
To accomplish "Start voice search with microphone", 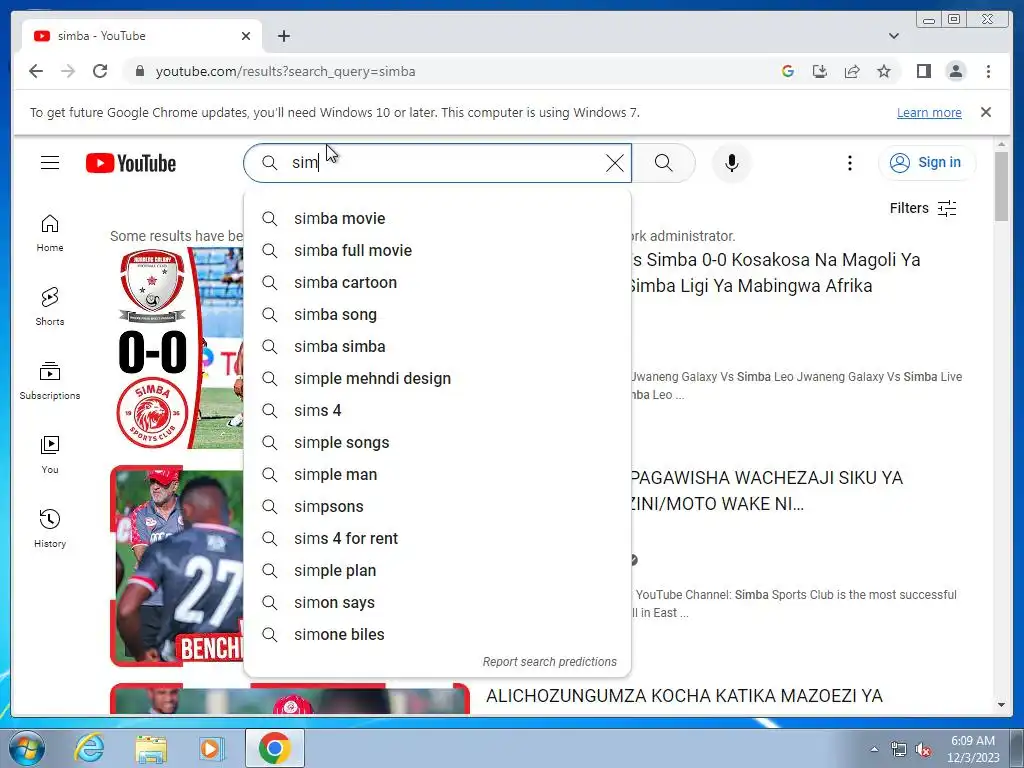I will point(731,163).
